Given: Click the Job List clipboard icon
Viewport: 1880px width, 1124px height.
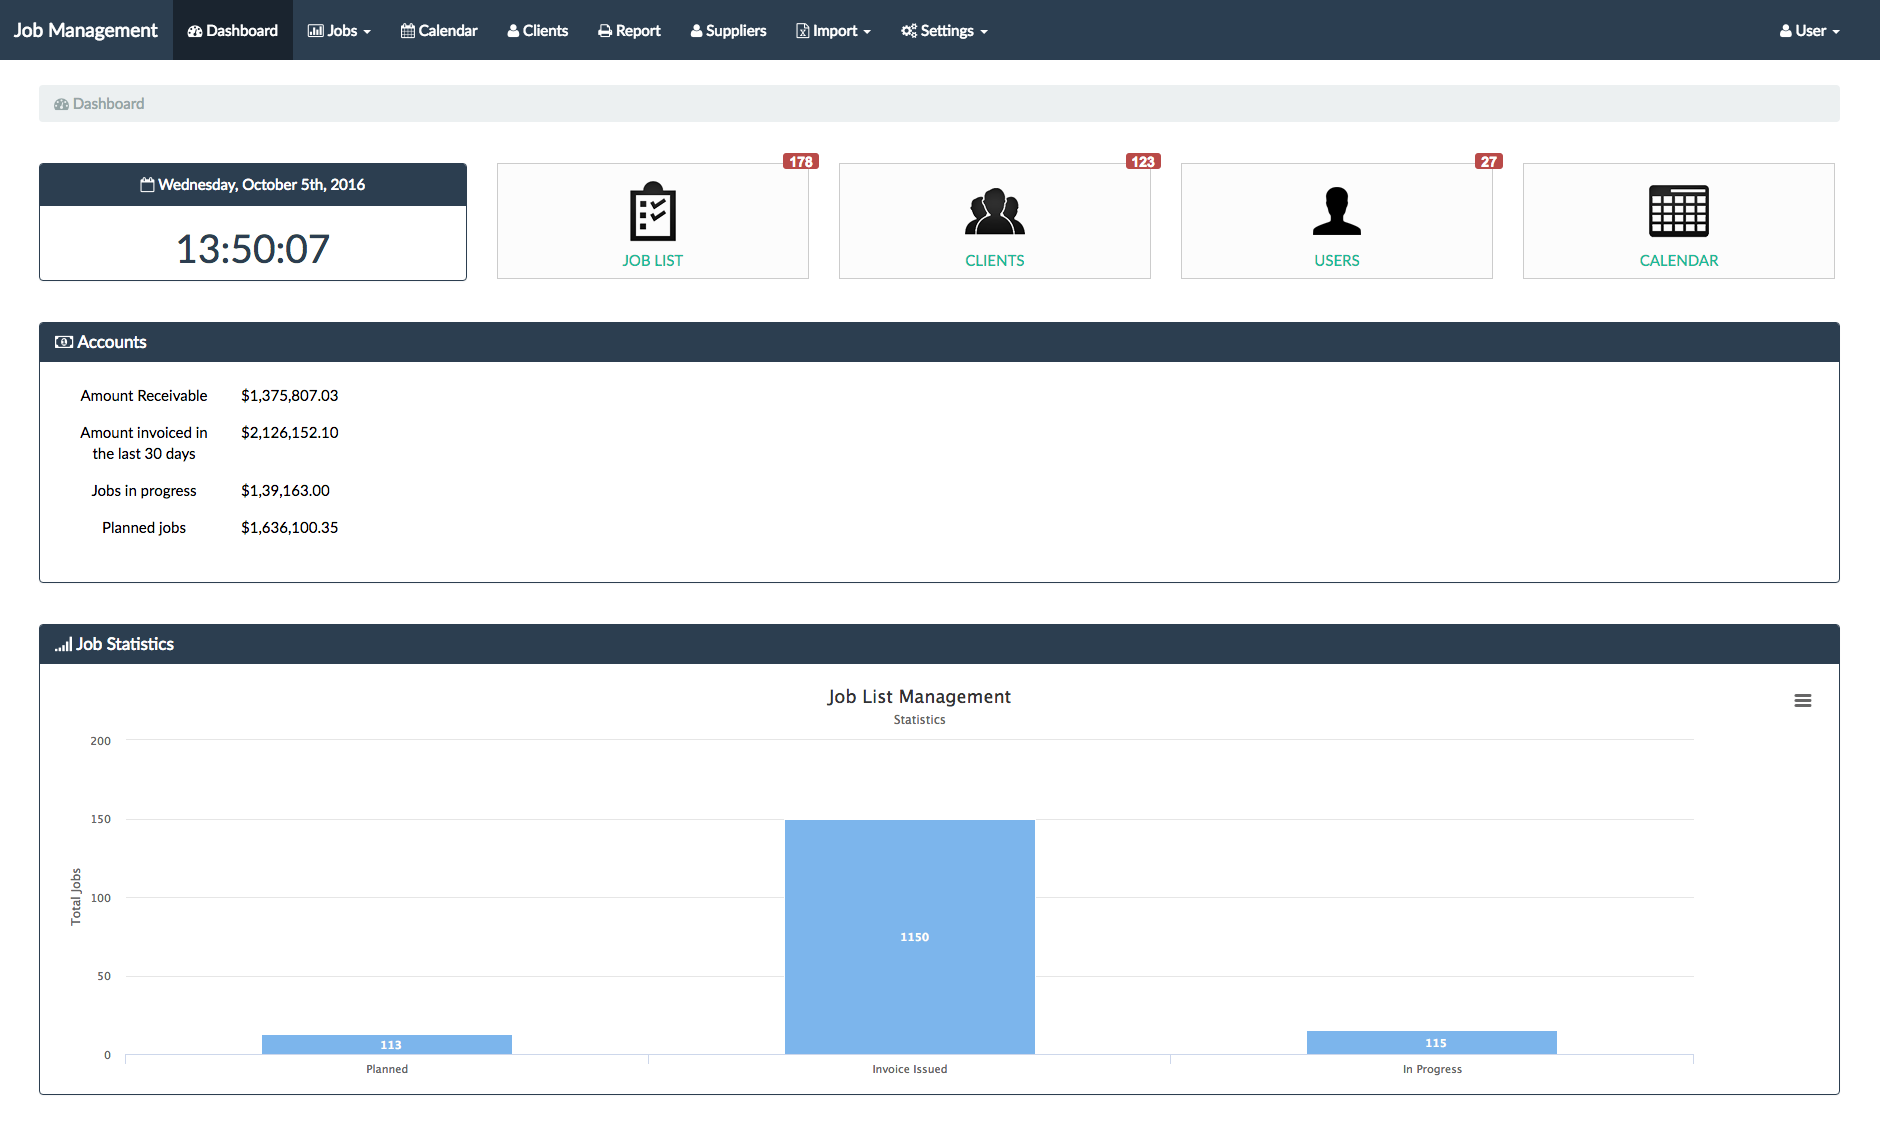Looking at the screenshot, I should [652, 212].
